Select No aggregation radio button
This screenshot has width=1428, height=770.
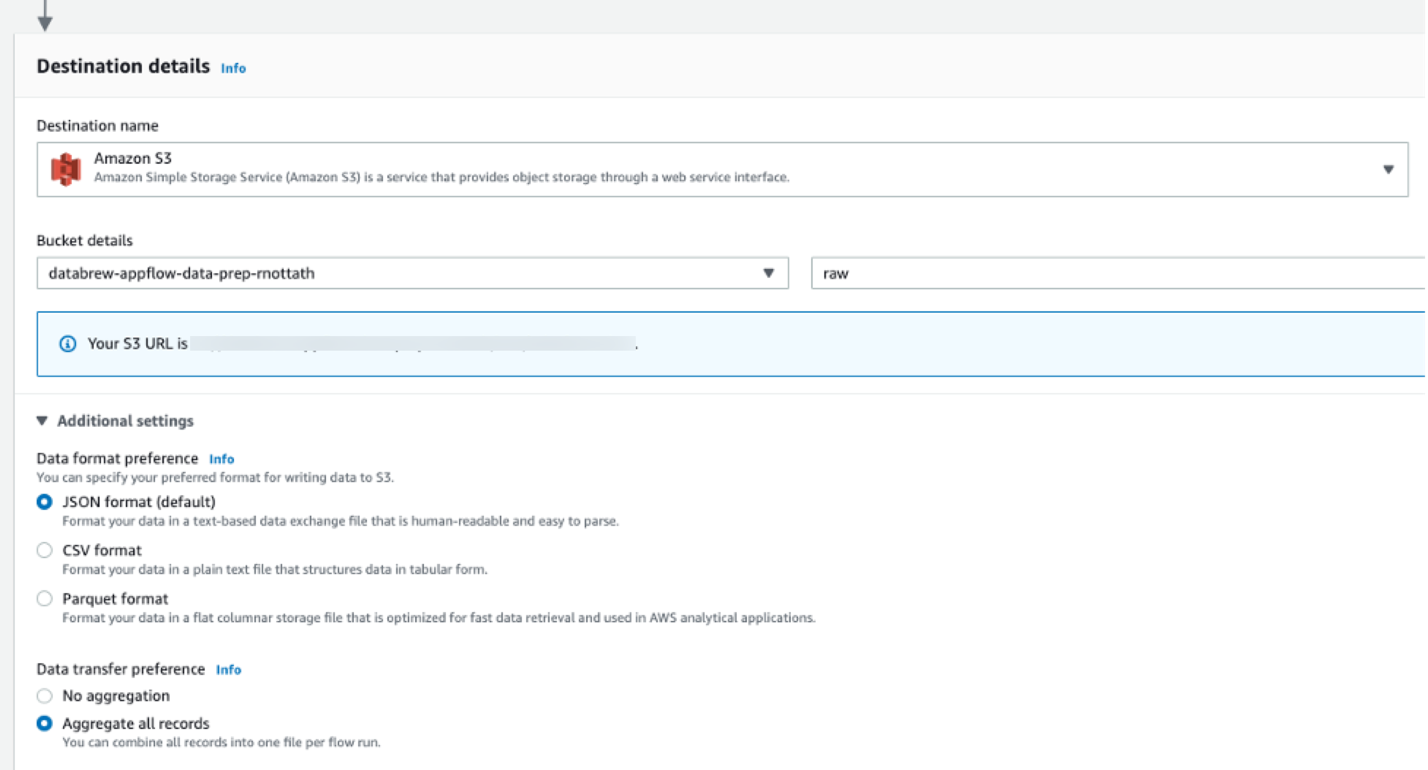coord(44,696)
